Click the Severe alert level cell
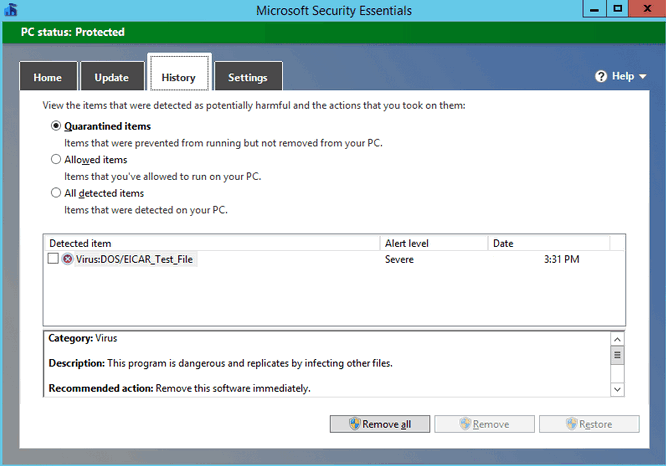 tap(399, 259)
